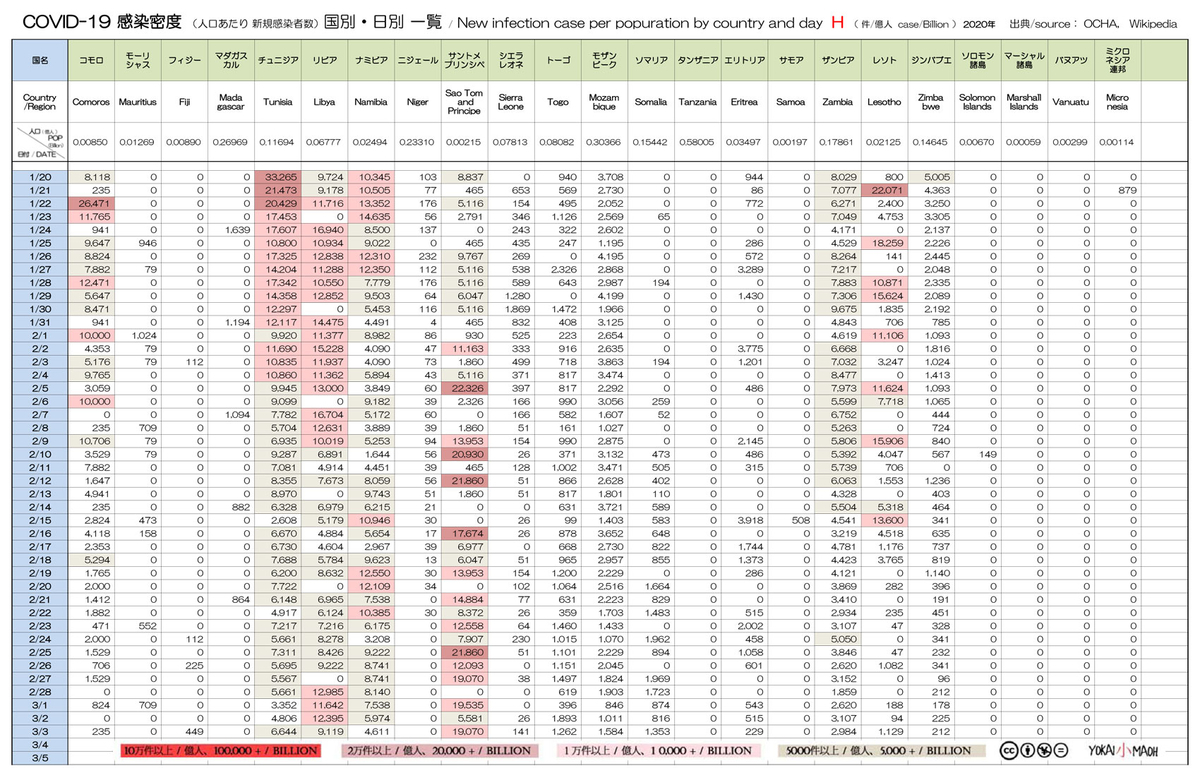
Task: Click Zimbabwe value 5,005
Action: pyautogui.click(x=936, y=176)
